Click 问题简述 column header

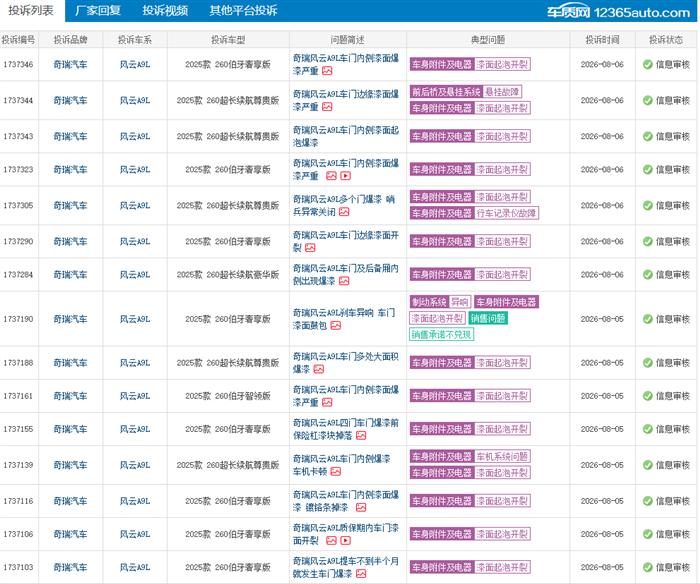point(348,40)
